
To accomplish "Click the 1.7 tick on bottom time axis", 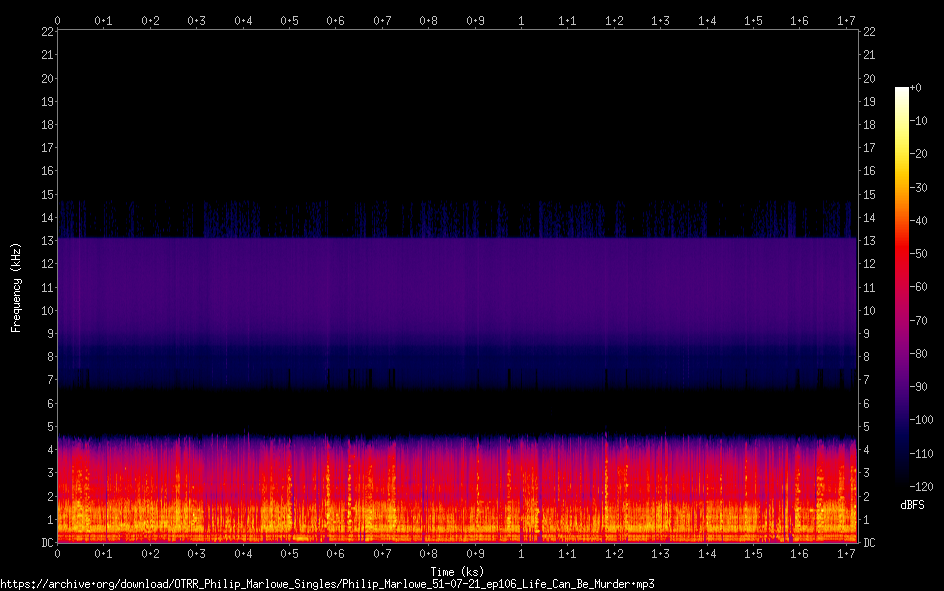I will coord(845,553).
